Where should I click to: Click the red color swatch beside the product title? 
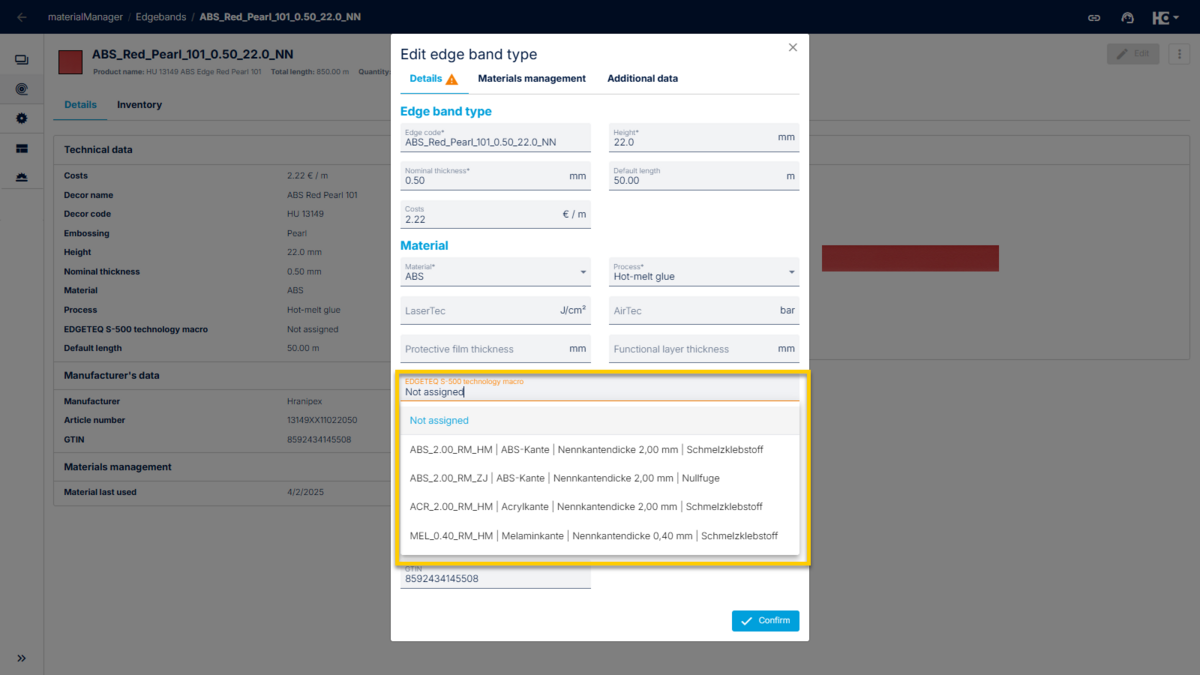pyautogui.click(x=69, y=61)
